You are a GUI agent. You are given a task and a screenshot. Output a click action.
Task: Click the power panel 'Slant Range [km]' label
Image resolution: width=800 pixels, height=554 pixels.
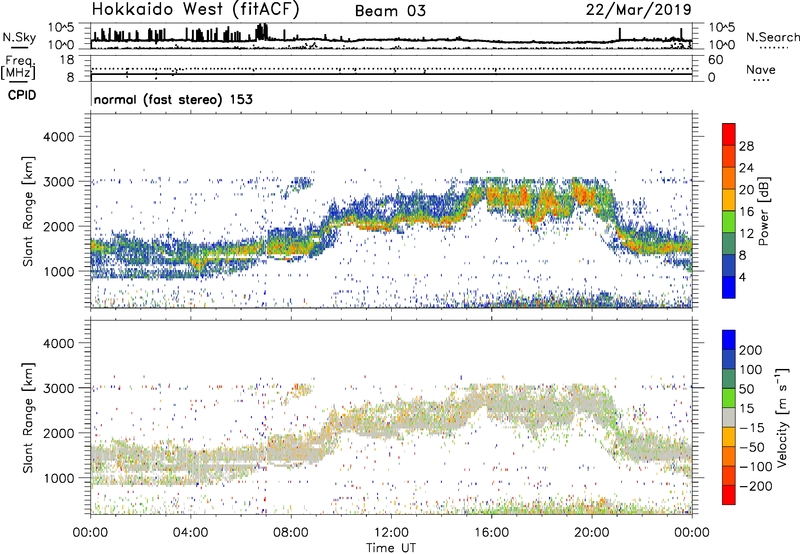point(28,211)
